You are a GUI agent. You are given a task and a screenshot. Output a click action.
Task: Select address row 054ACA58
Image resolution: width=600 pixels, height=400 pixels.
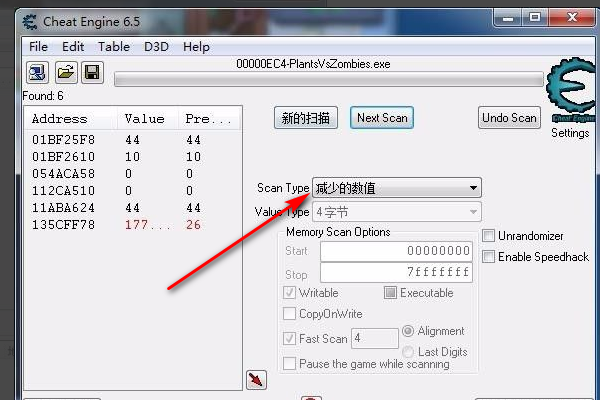coord(133,174)
